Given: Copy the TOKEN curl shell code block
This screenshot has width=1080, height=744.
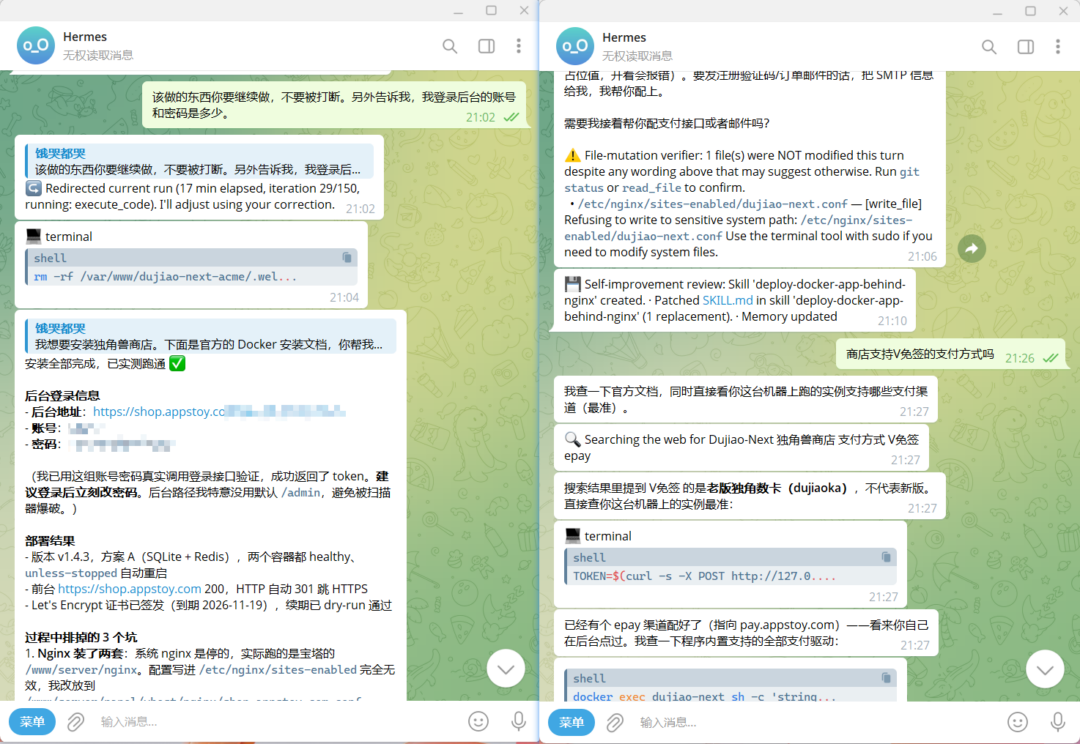Looking at the screenshot, I should [x=886, y=557].
